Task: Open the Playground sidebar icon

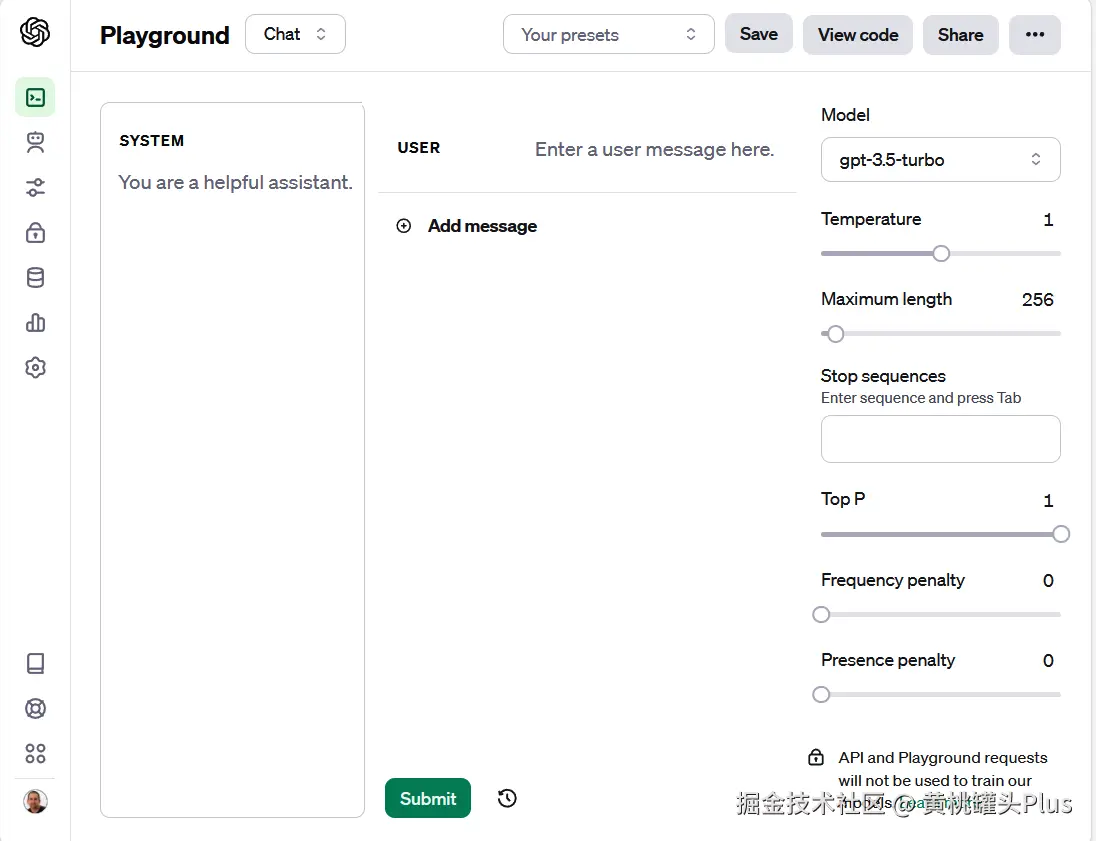Action: tap(35, 97)
